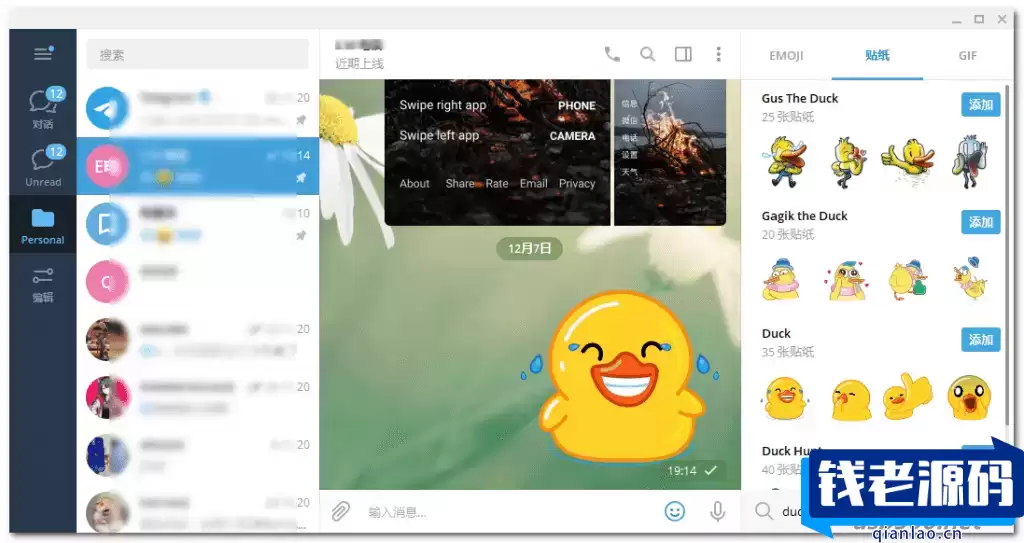
Task: Choose the Duck pack thumbs-up sticker
Action: point(908,397)
